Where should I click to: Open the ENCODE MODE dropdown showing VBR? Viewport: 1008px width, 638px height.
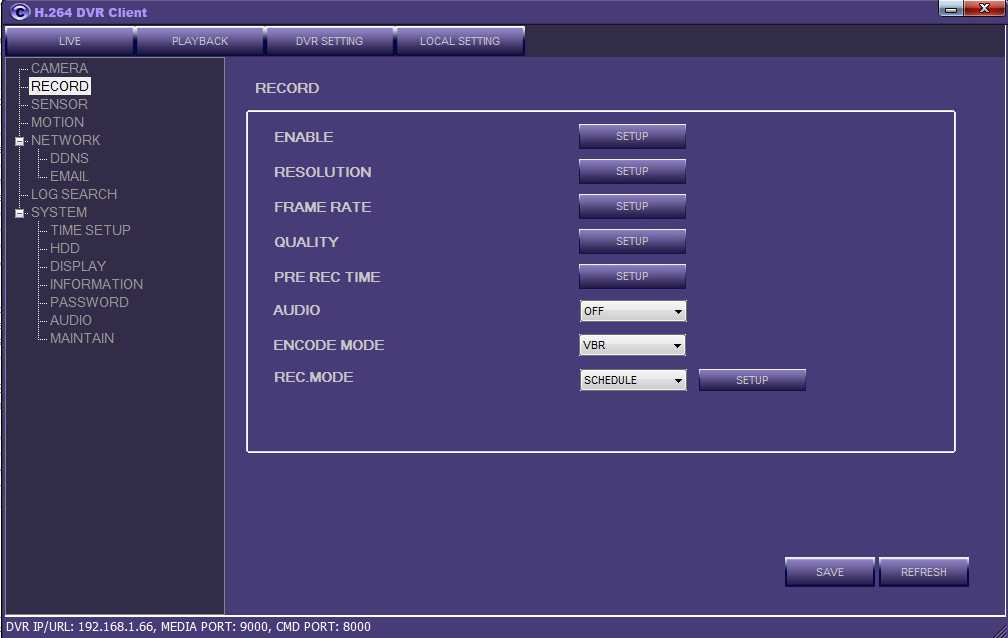(x=633, y=346)
